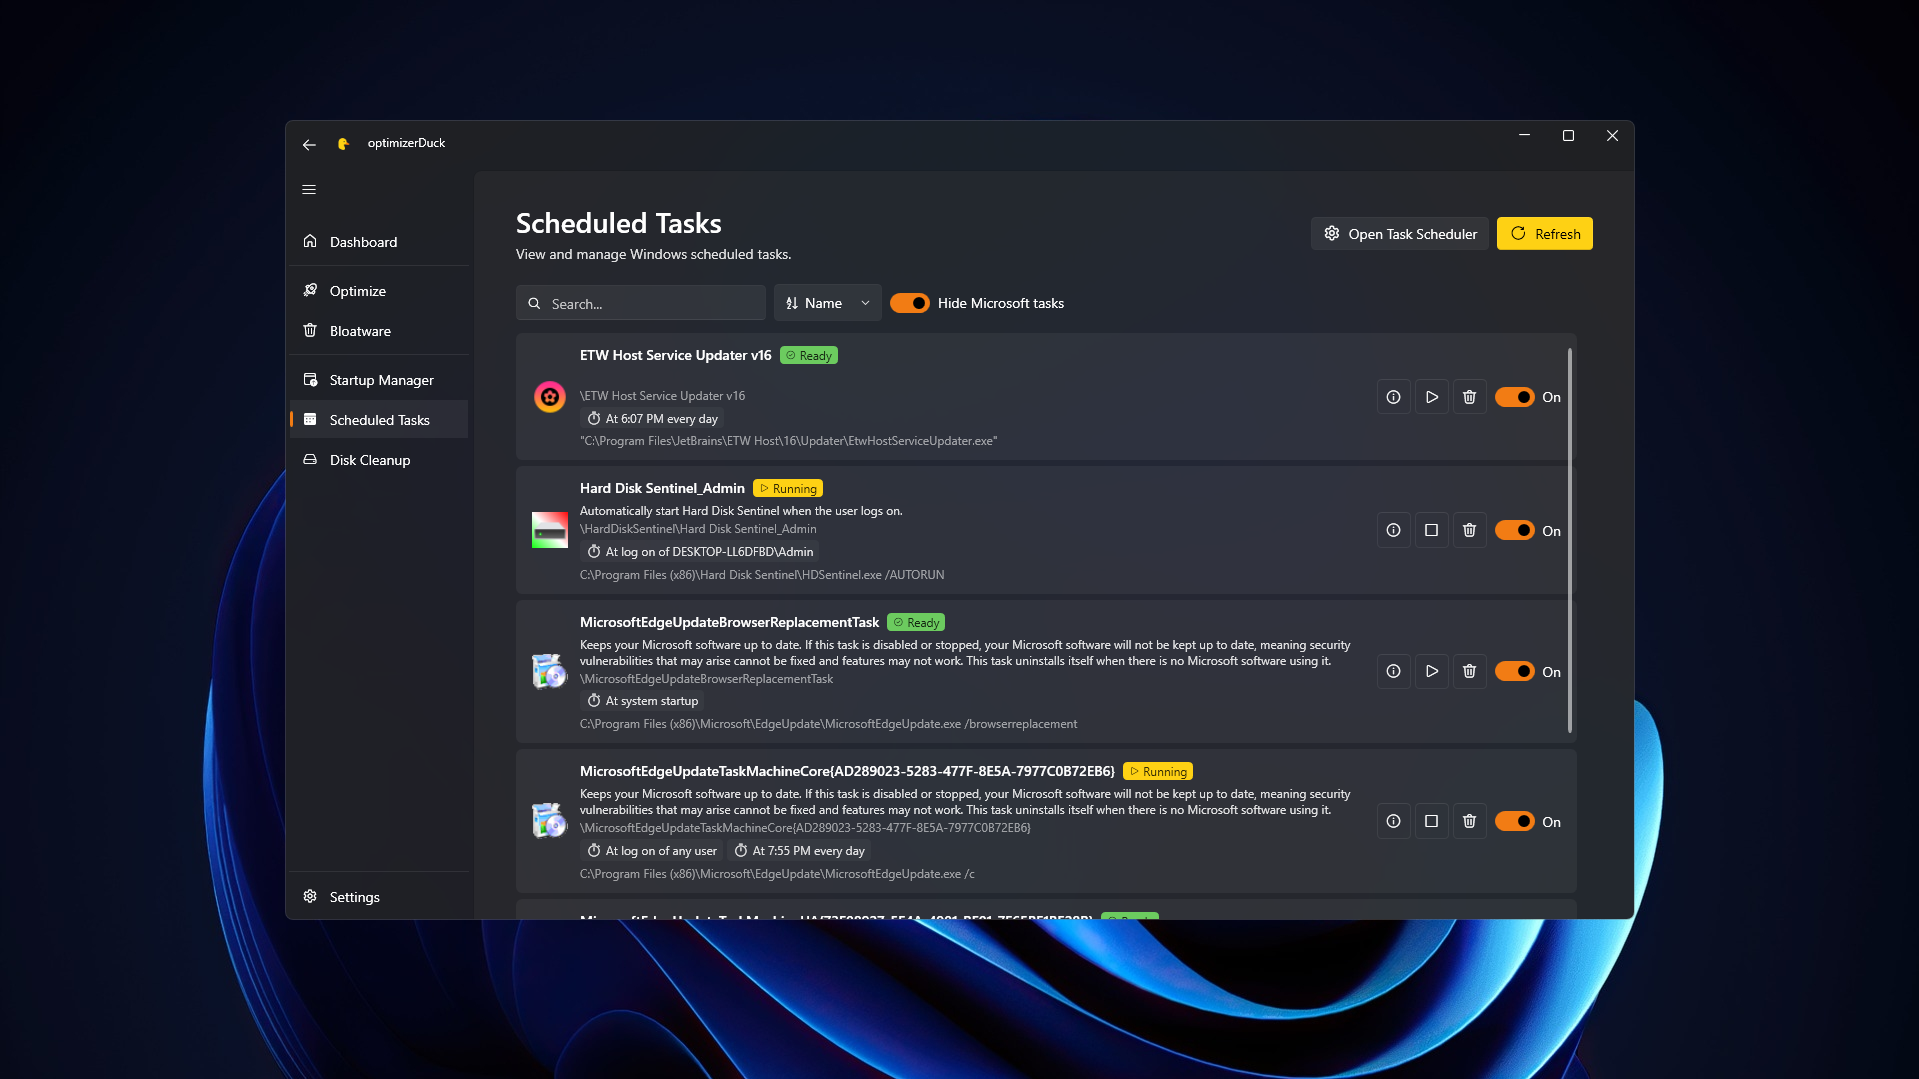This screenshot has height=1079, width=1919.
Task: Click the Running badge on MicrosoftEdgeUpdateTaskMachineCore
Action: [x=1158, y=772]
